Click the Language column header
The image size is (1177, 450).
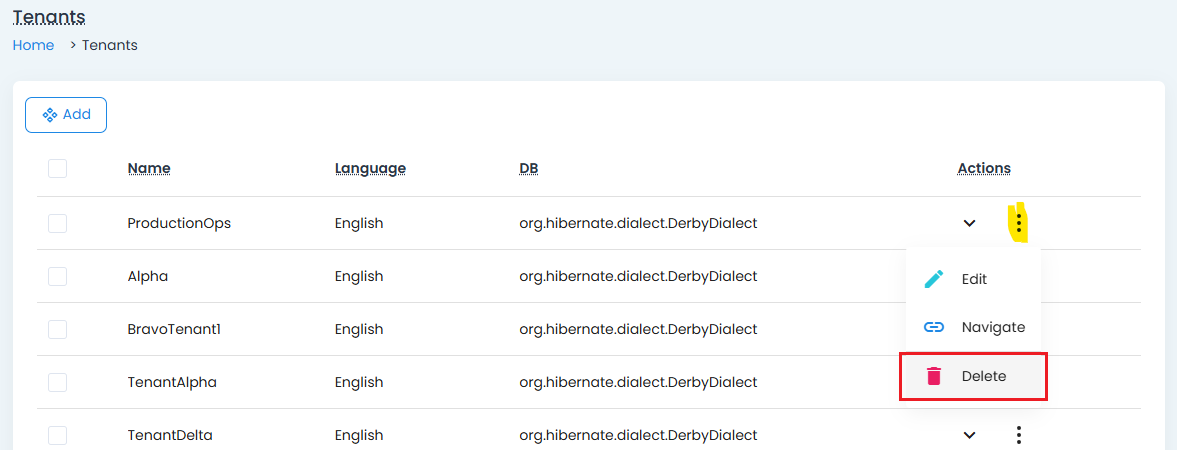tap(370, 168)
